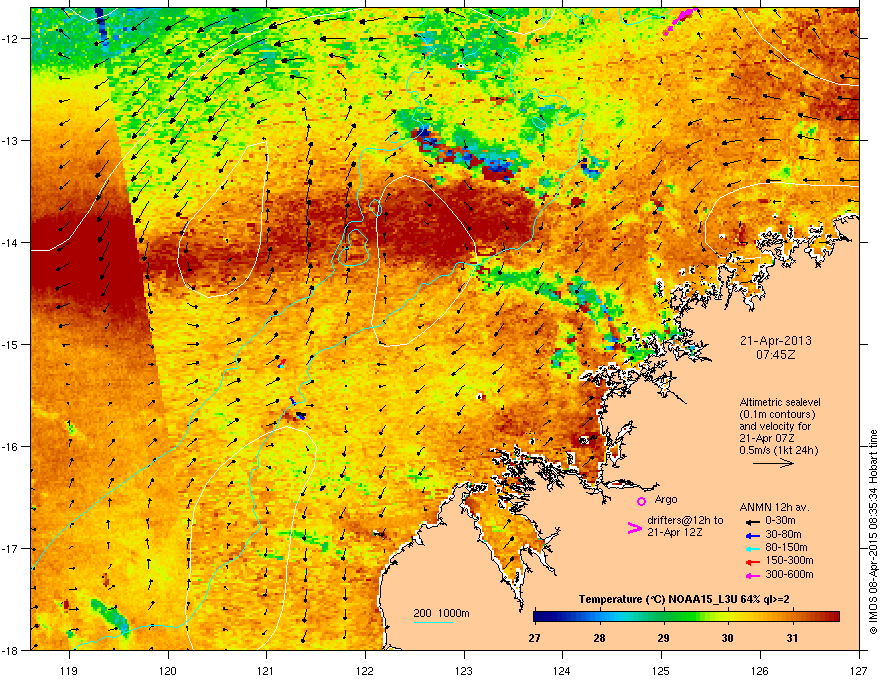
Task: Click the dark red end of temperature colorbar
Action: pyautogui.click(x=832, y=617)
